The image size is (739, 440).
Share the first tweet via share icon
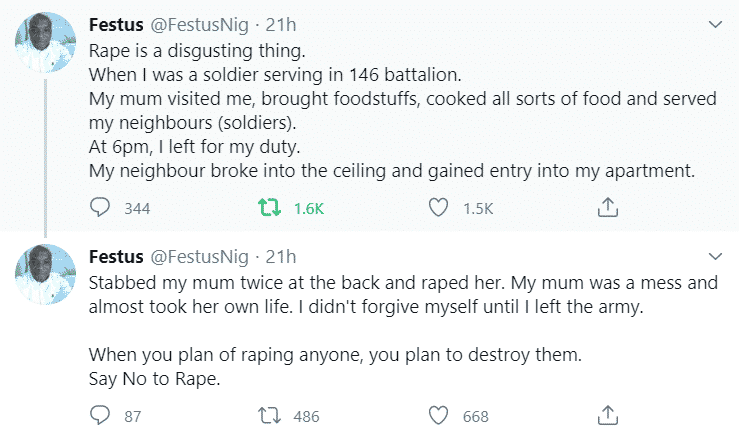606,208
